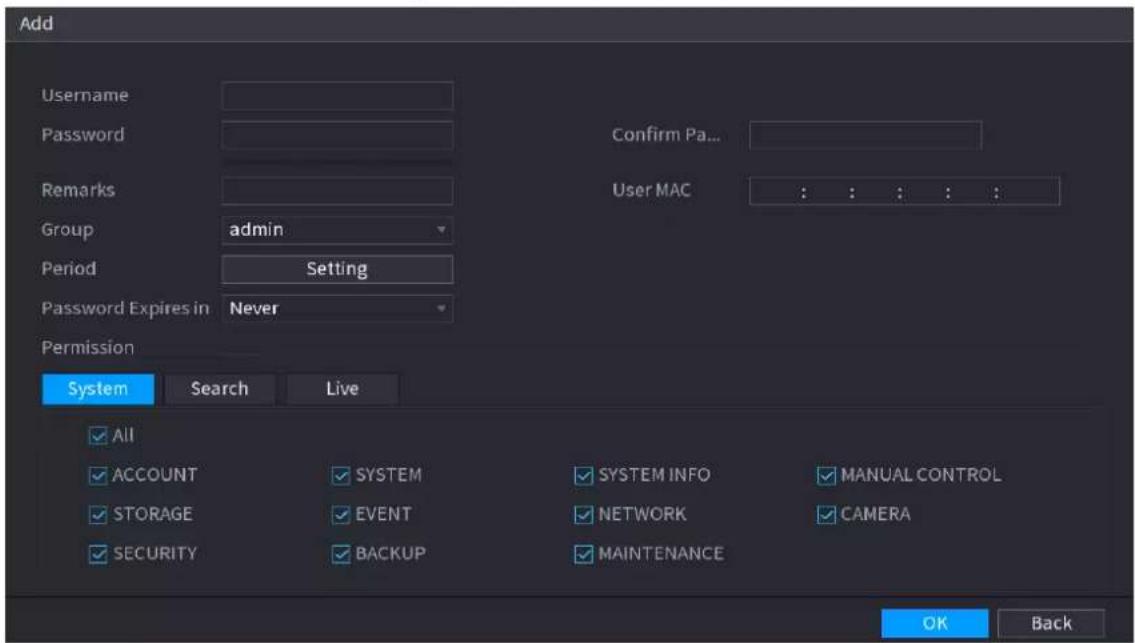The image size is (1135, 643).
Task: Switch to the Live permission tab
Action: pos(342,389)
